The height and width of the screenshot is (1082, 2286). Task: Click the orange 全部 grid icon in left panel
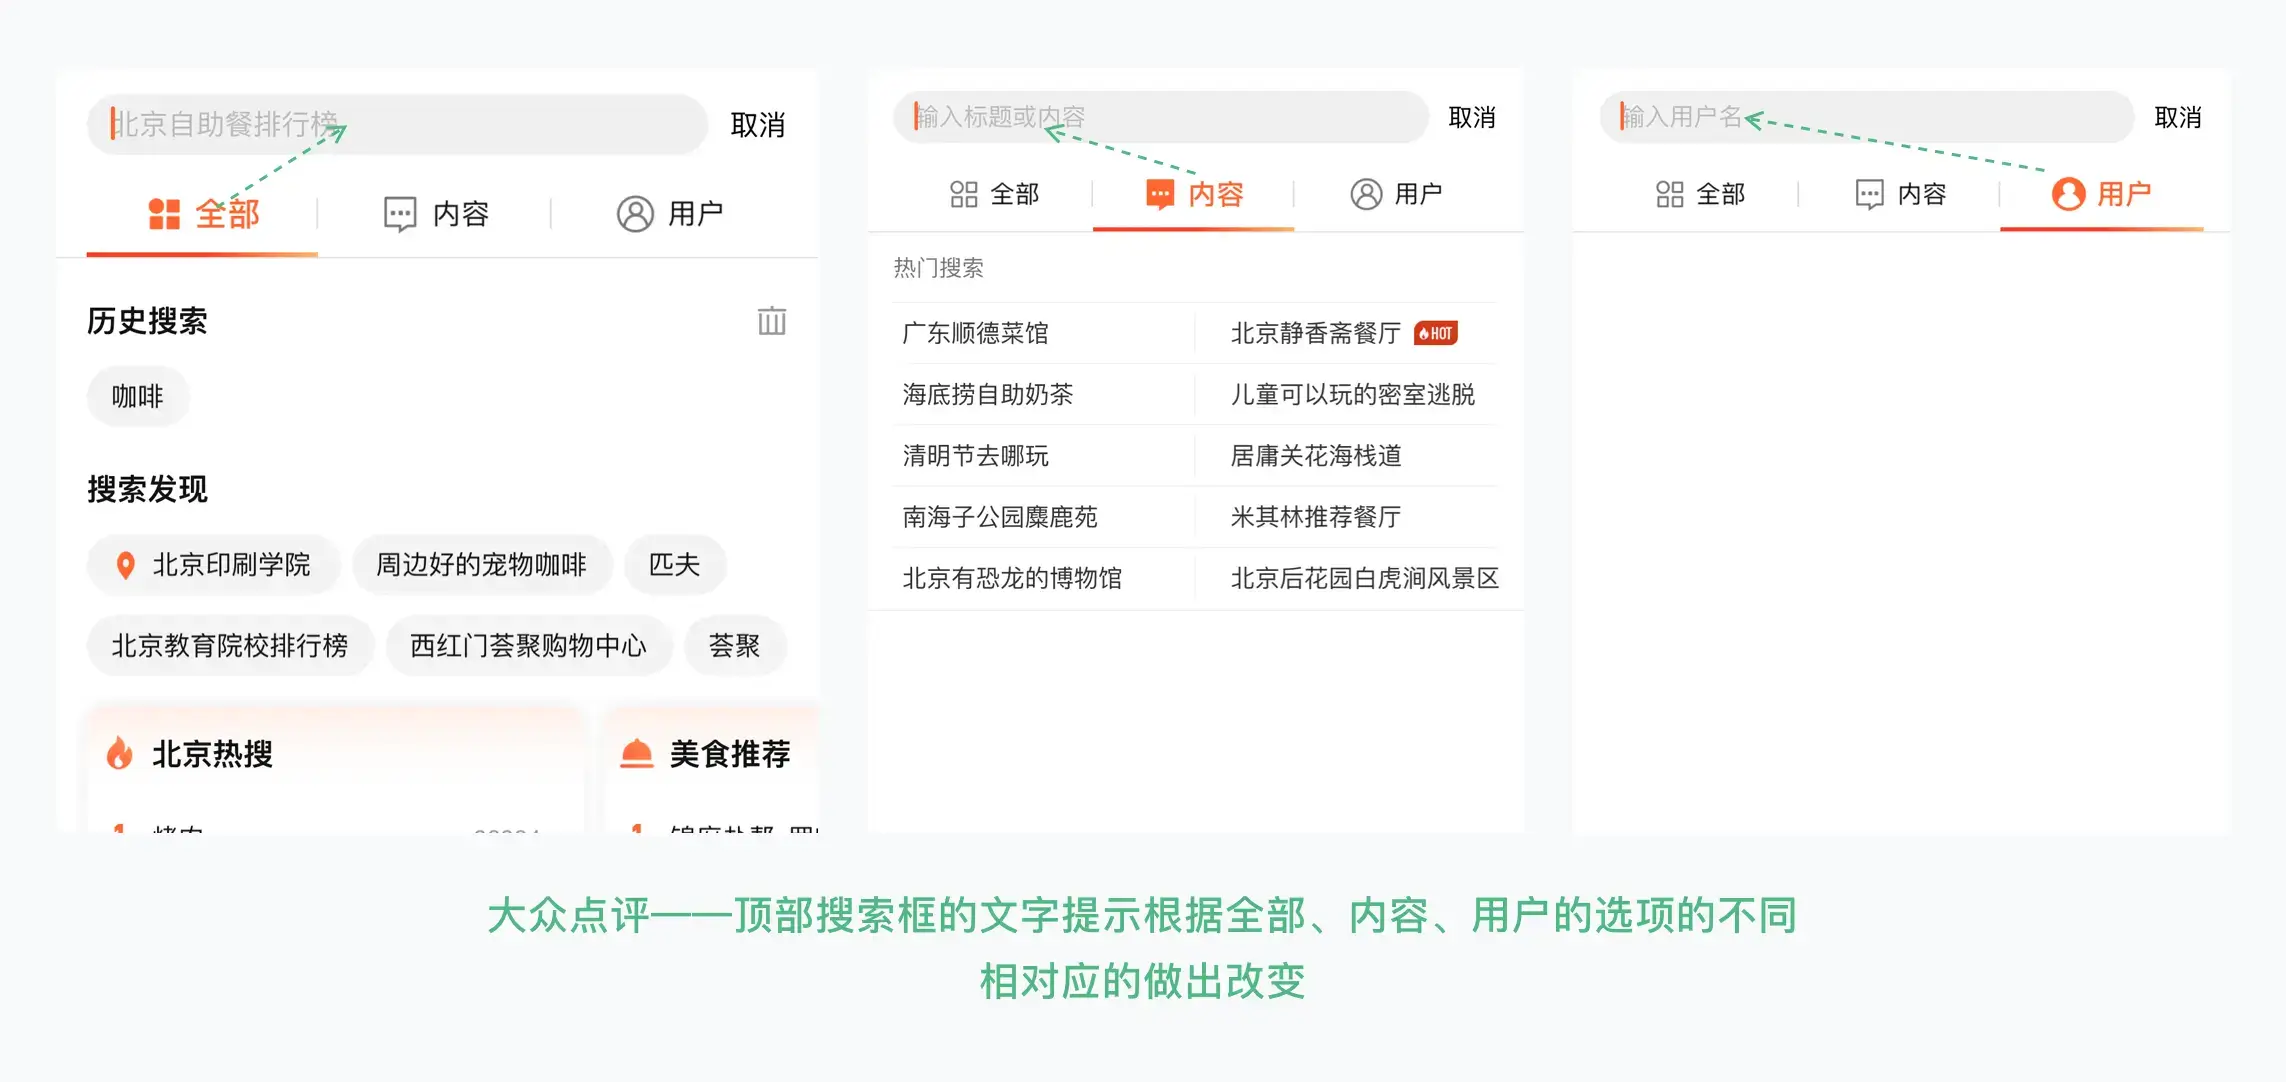pos(164,214)
